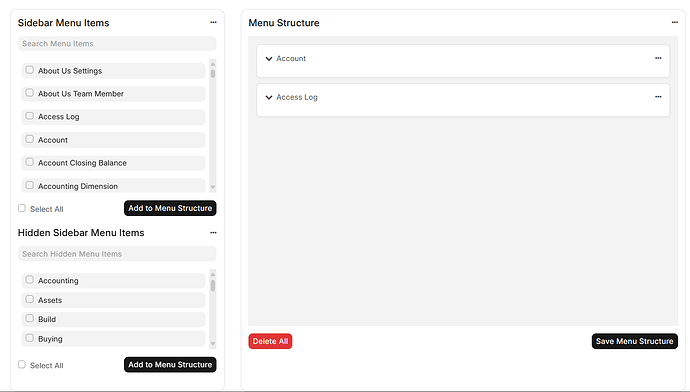Click the sidebar items list scroll-up arrow
This screenshot has height=392, width=690.
click(213, 64)
